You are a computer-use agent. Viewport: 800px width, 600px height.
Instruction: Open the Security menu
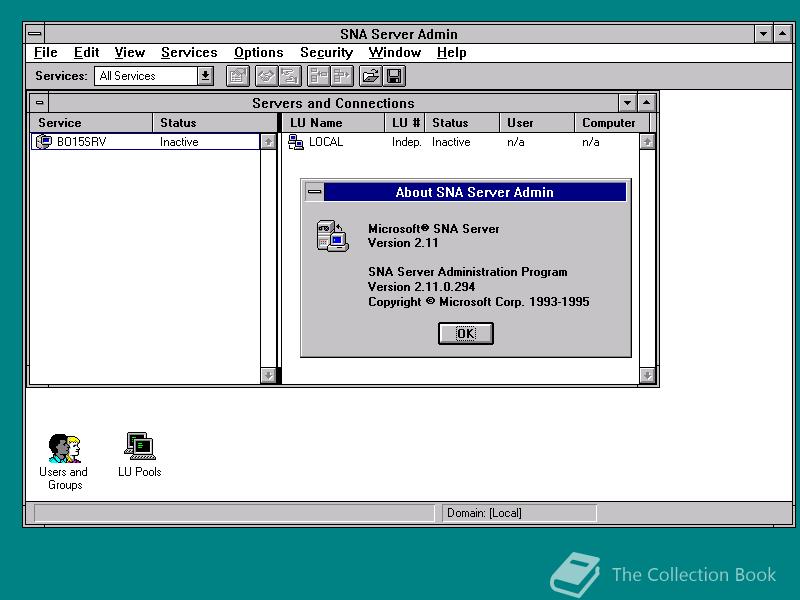327,53
